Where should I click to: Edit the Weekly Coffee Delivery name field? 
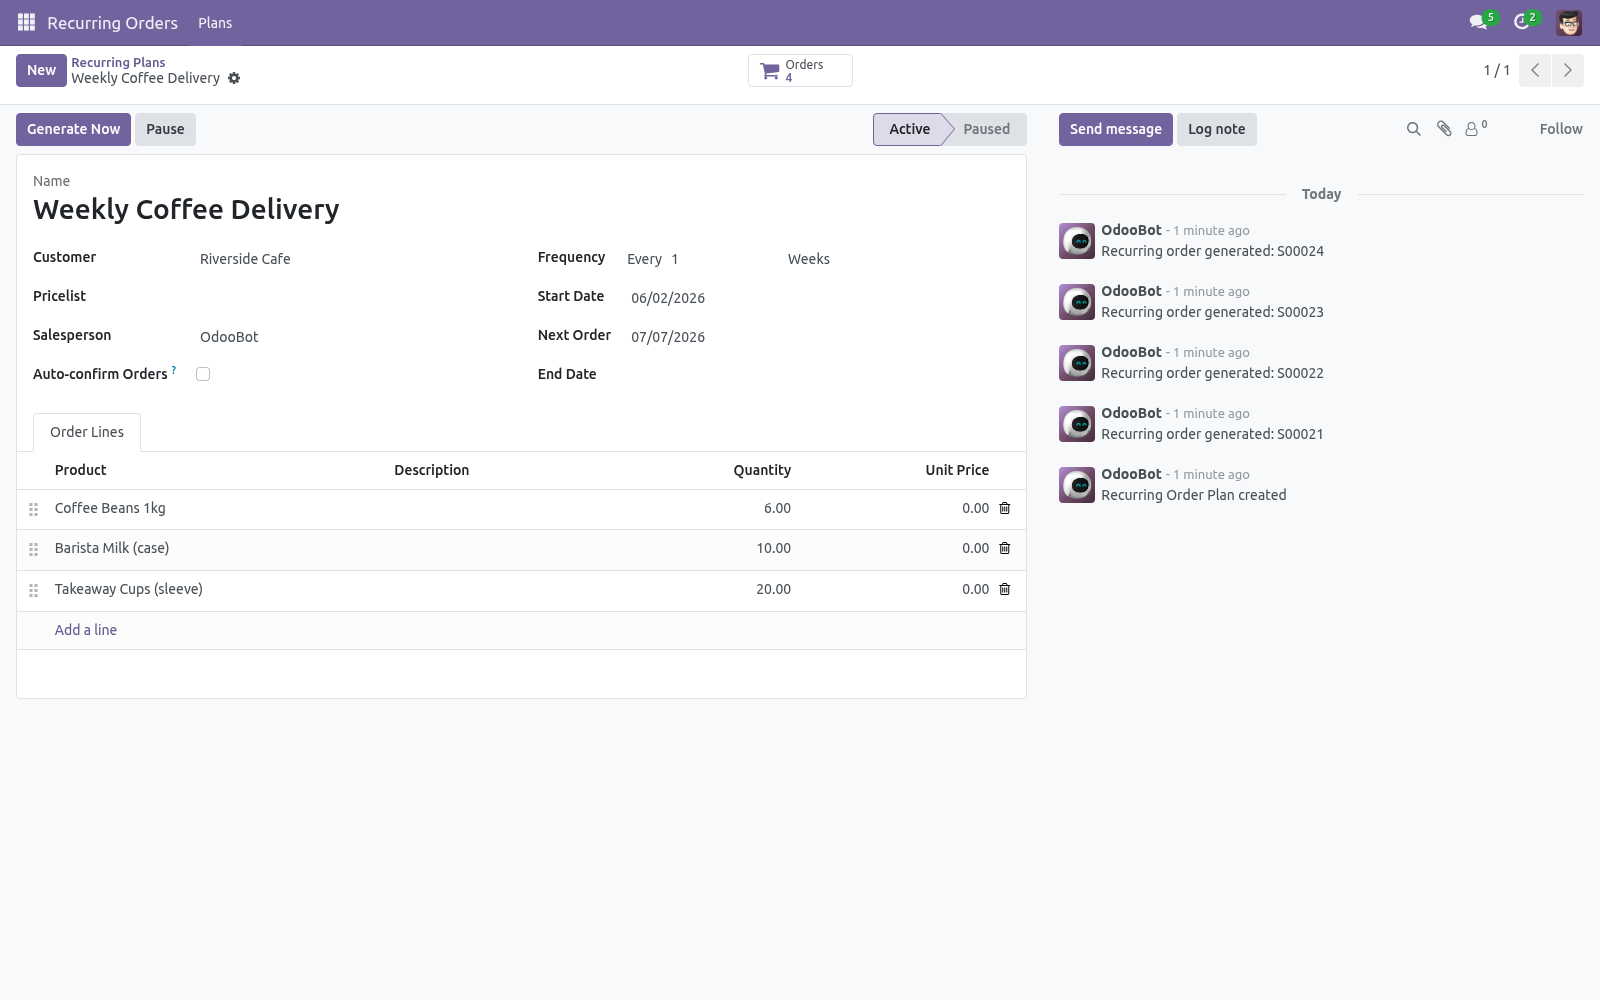click(521, 209)
